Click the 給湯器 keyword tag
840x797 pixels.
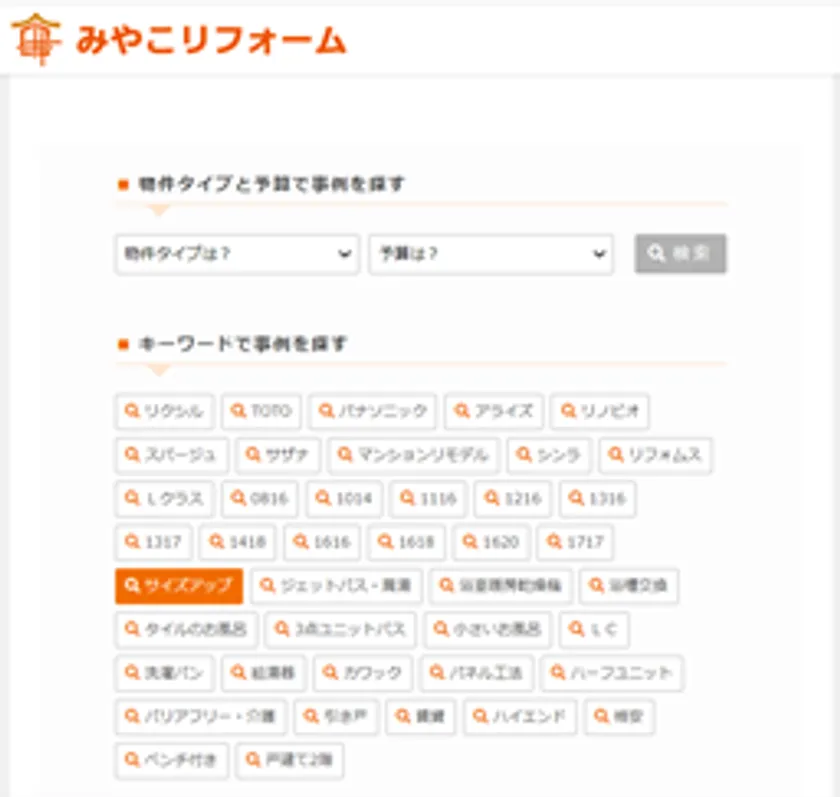[x=264, y=673]
